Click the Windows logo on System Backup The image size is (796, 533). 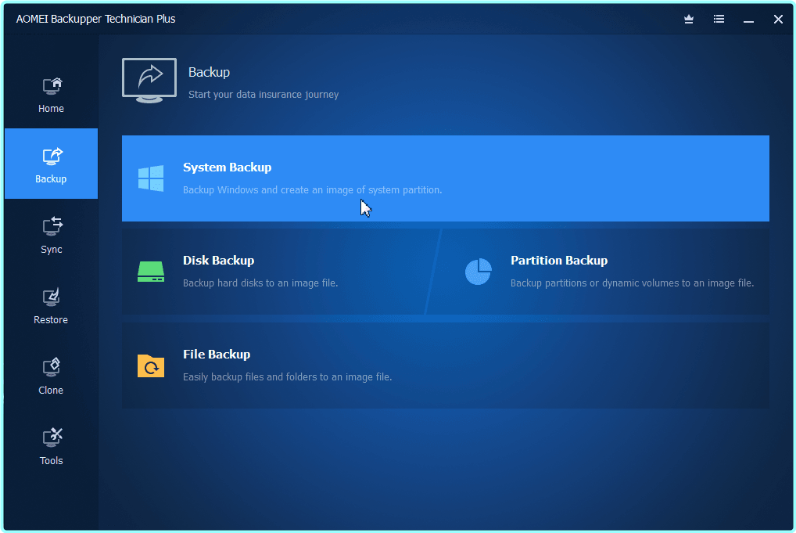pyautogui.click(x=151, y=178)
